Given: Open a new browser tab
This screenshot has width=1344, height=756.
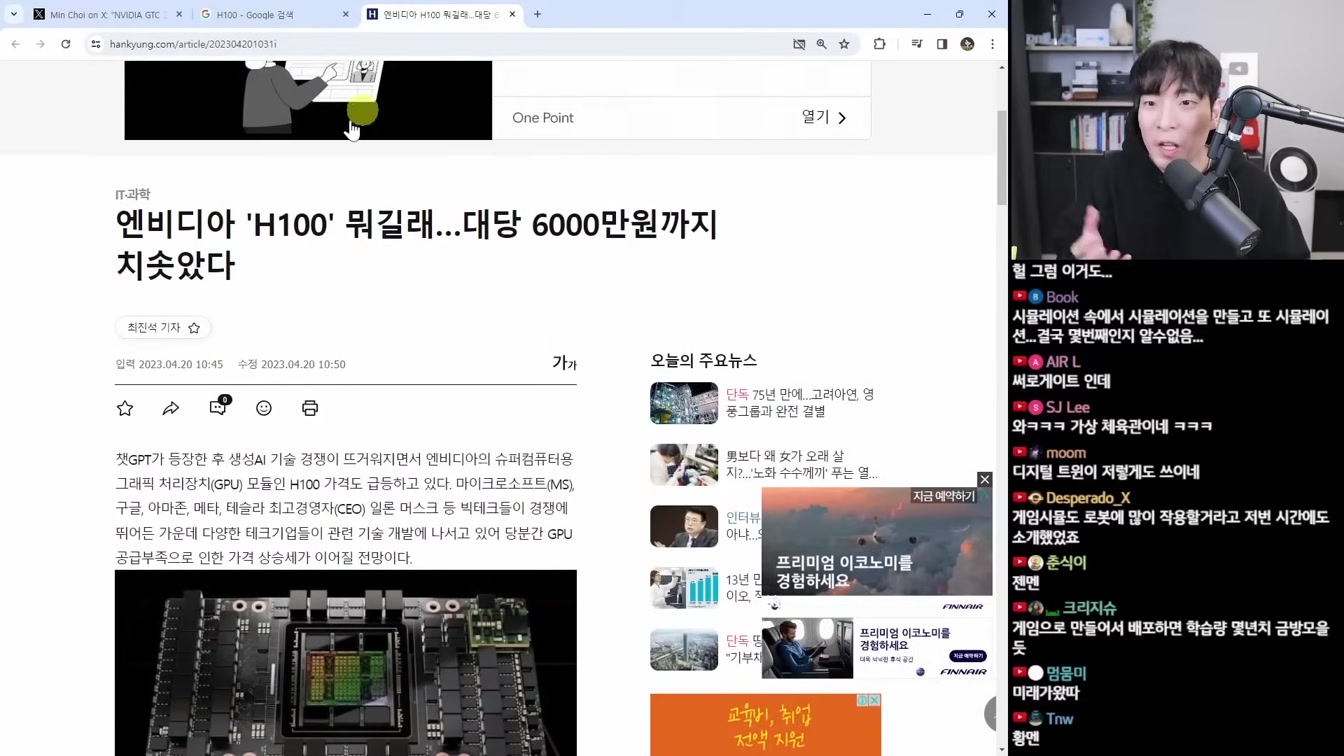Looking at the screenshot, I should (x=538, y=15).
